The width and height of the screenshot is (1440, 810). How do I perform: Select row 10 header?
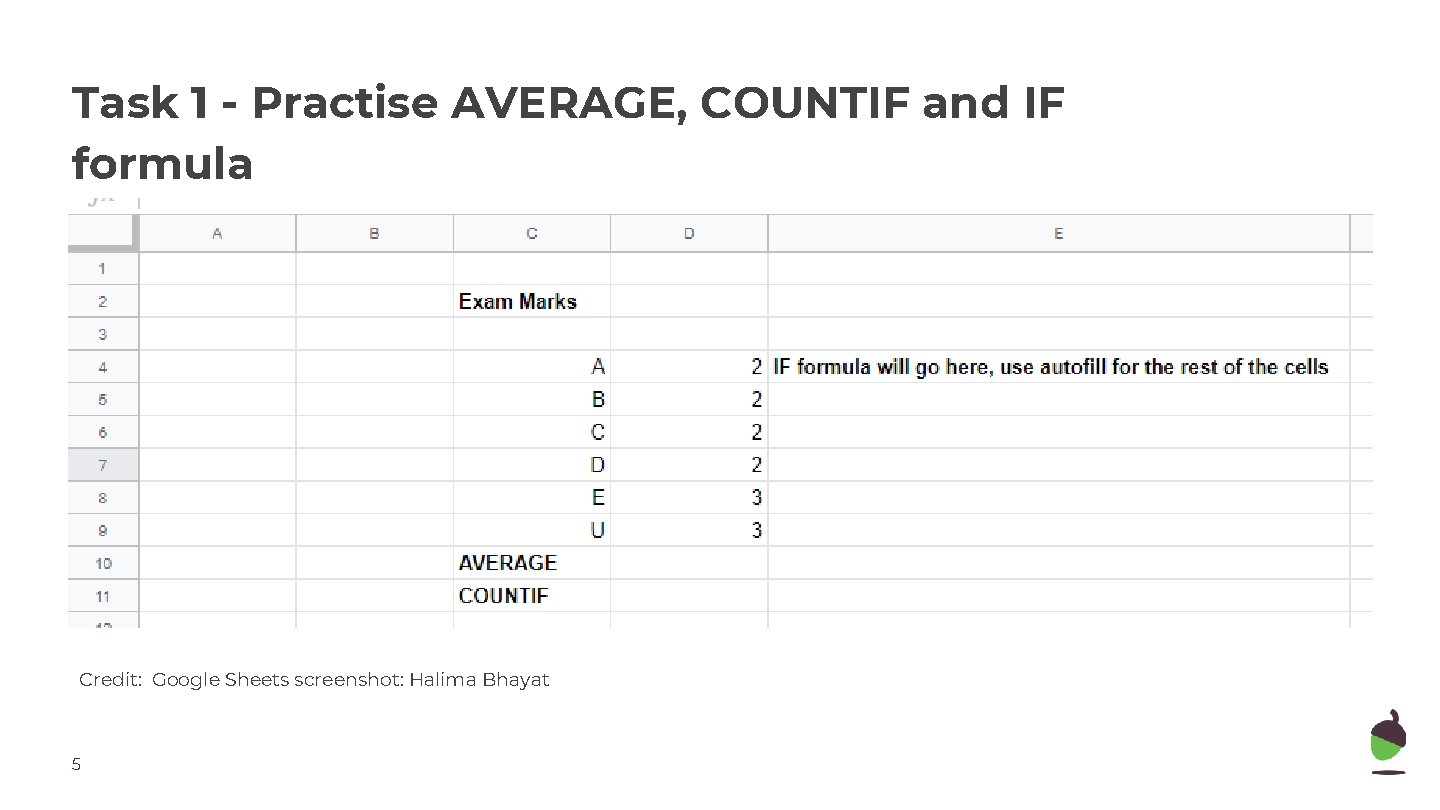coord(103,563)
